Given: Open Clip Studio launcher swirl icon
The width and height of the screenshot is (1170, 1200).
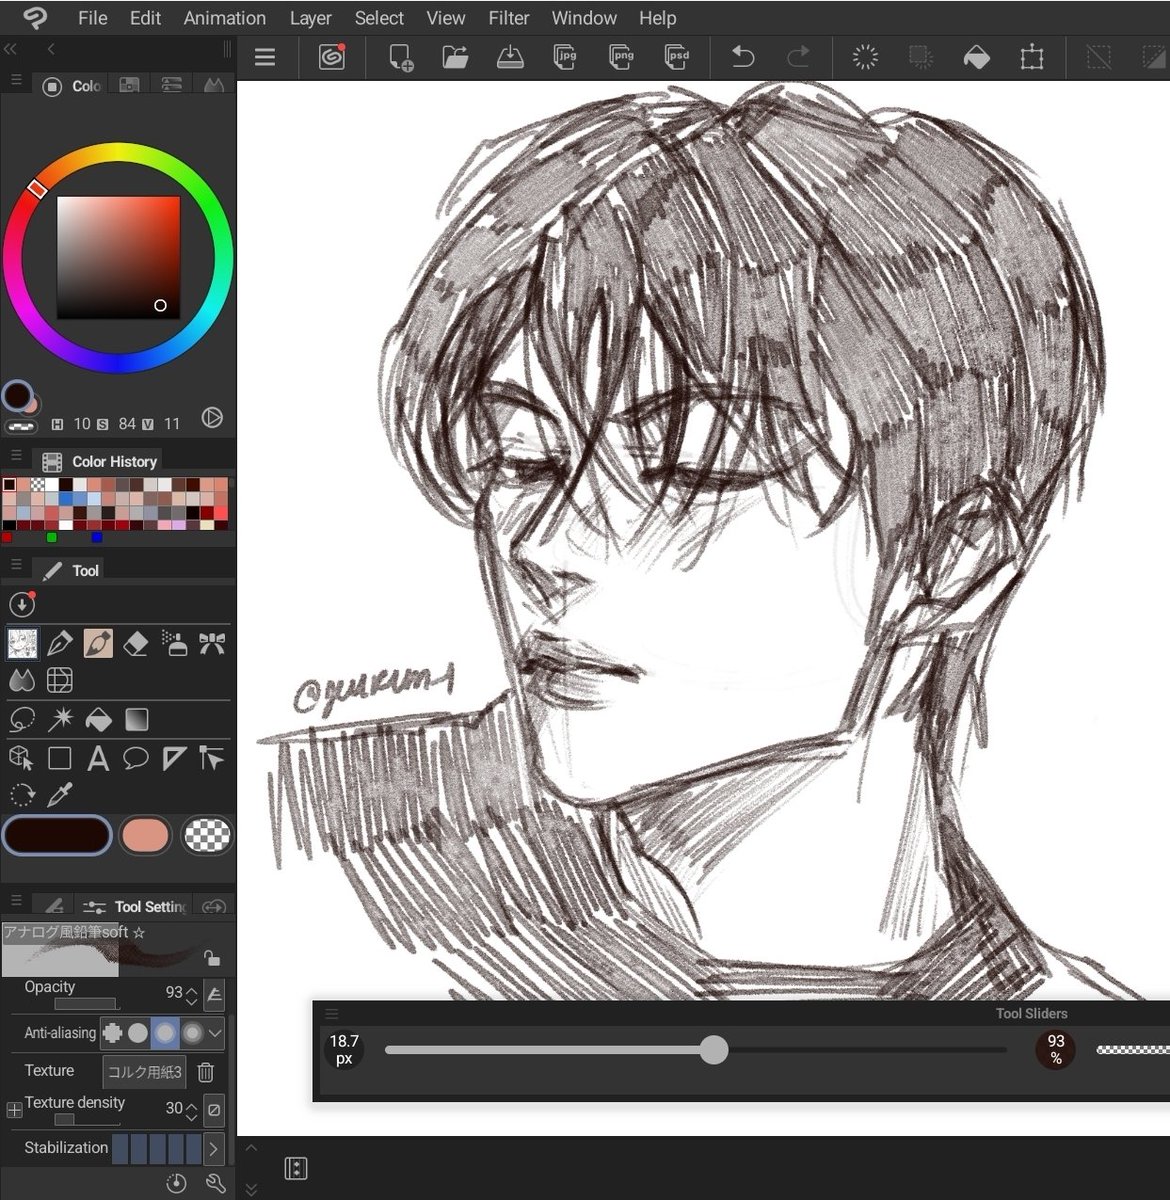Looking at the screenshot, I should tap(331, 57).
